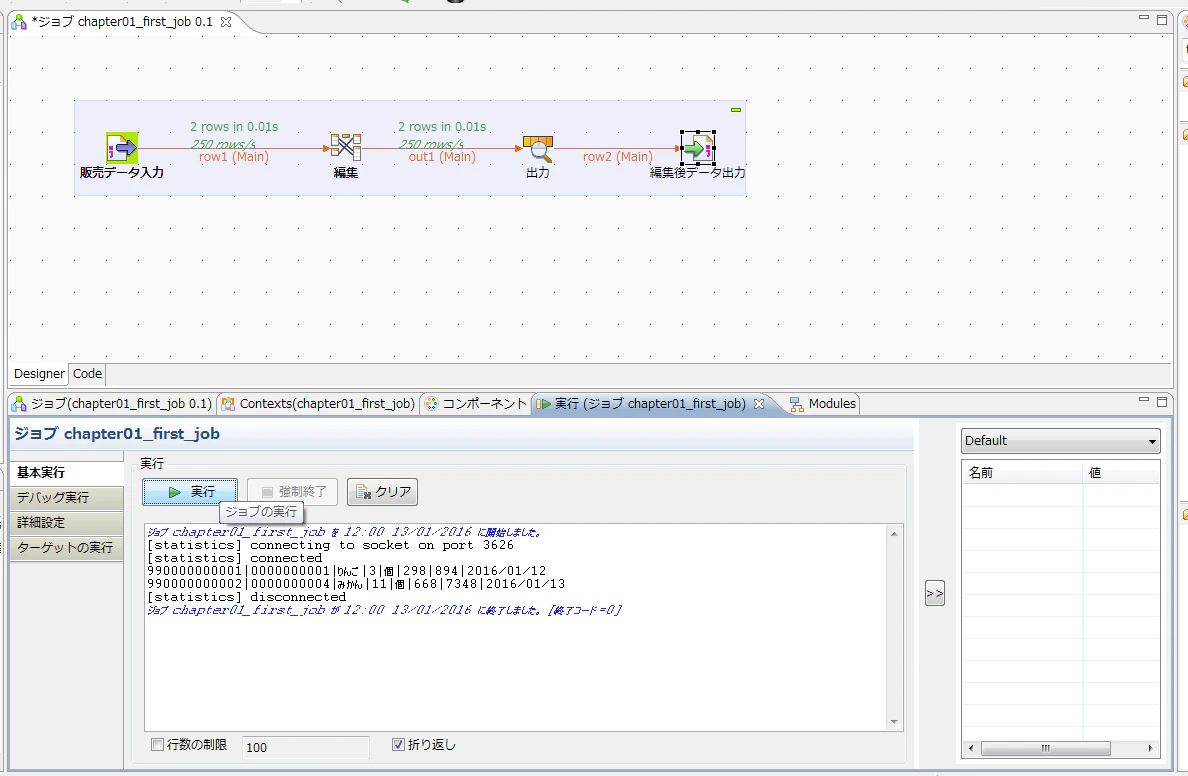Switch to the Code tab
1188x776 pixels.
click(87, 374)
